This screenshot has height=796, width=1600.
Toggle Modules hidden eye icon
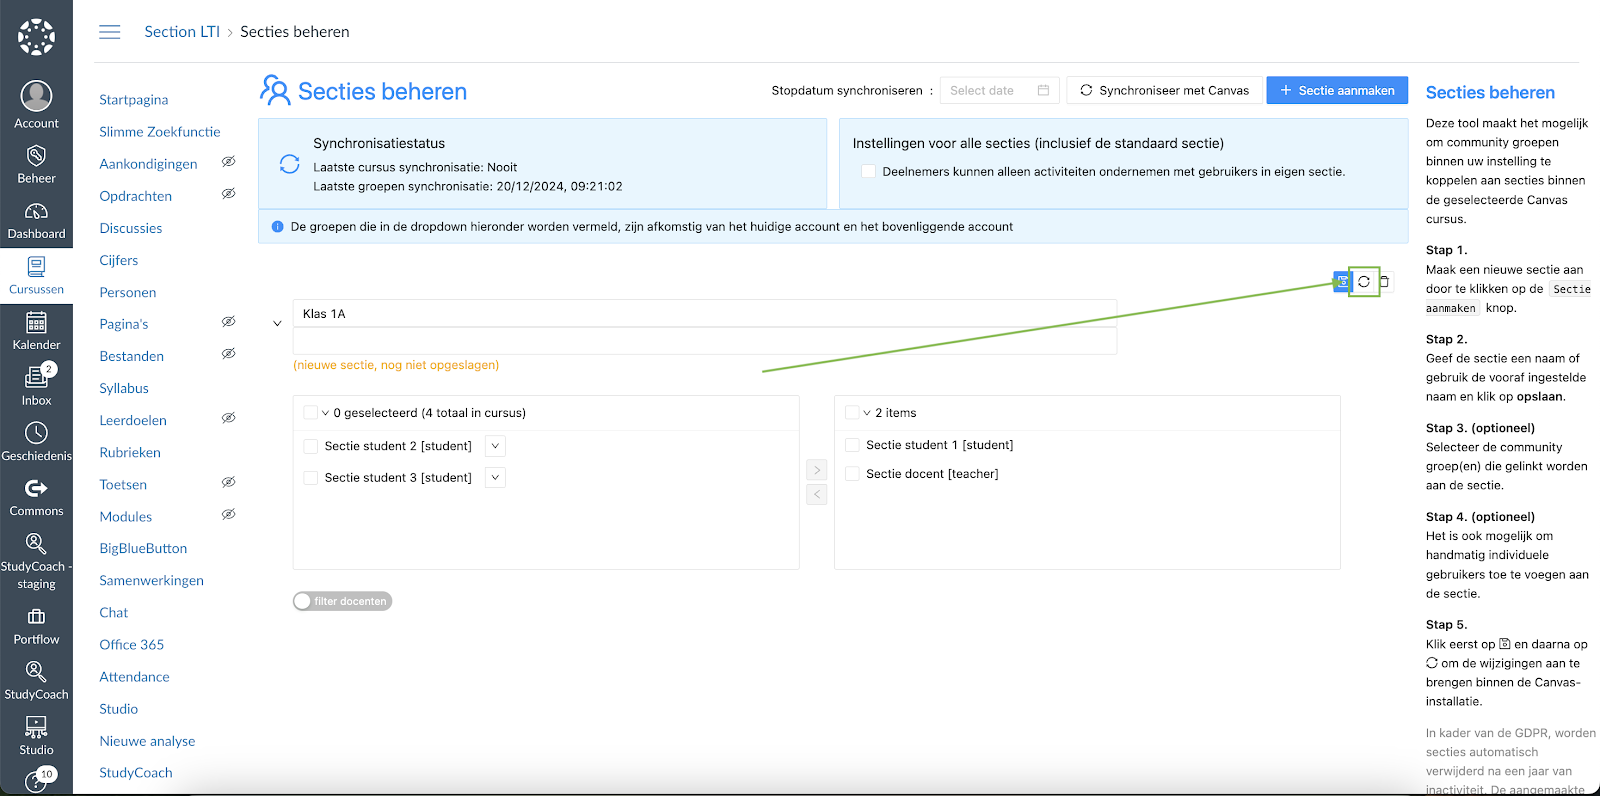tap(228, 514)
